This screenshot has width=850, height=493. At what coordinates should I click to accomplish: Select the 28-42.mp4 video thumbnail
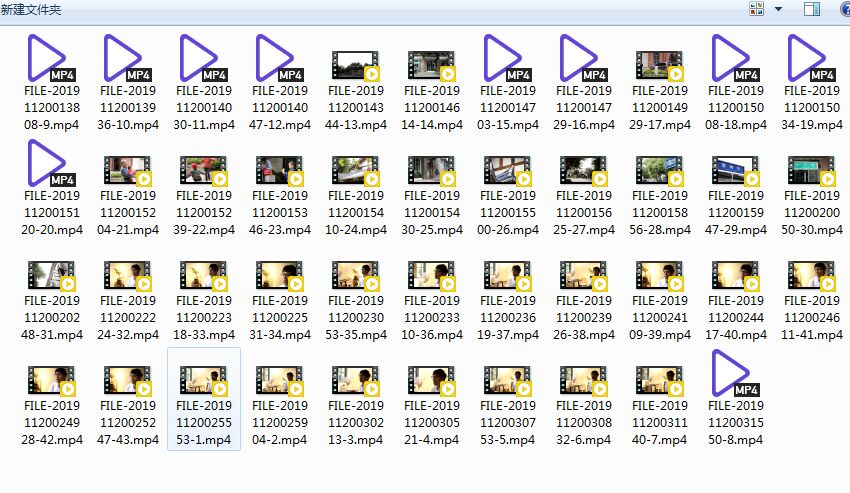pyautogui.click(x=51, y=380)
